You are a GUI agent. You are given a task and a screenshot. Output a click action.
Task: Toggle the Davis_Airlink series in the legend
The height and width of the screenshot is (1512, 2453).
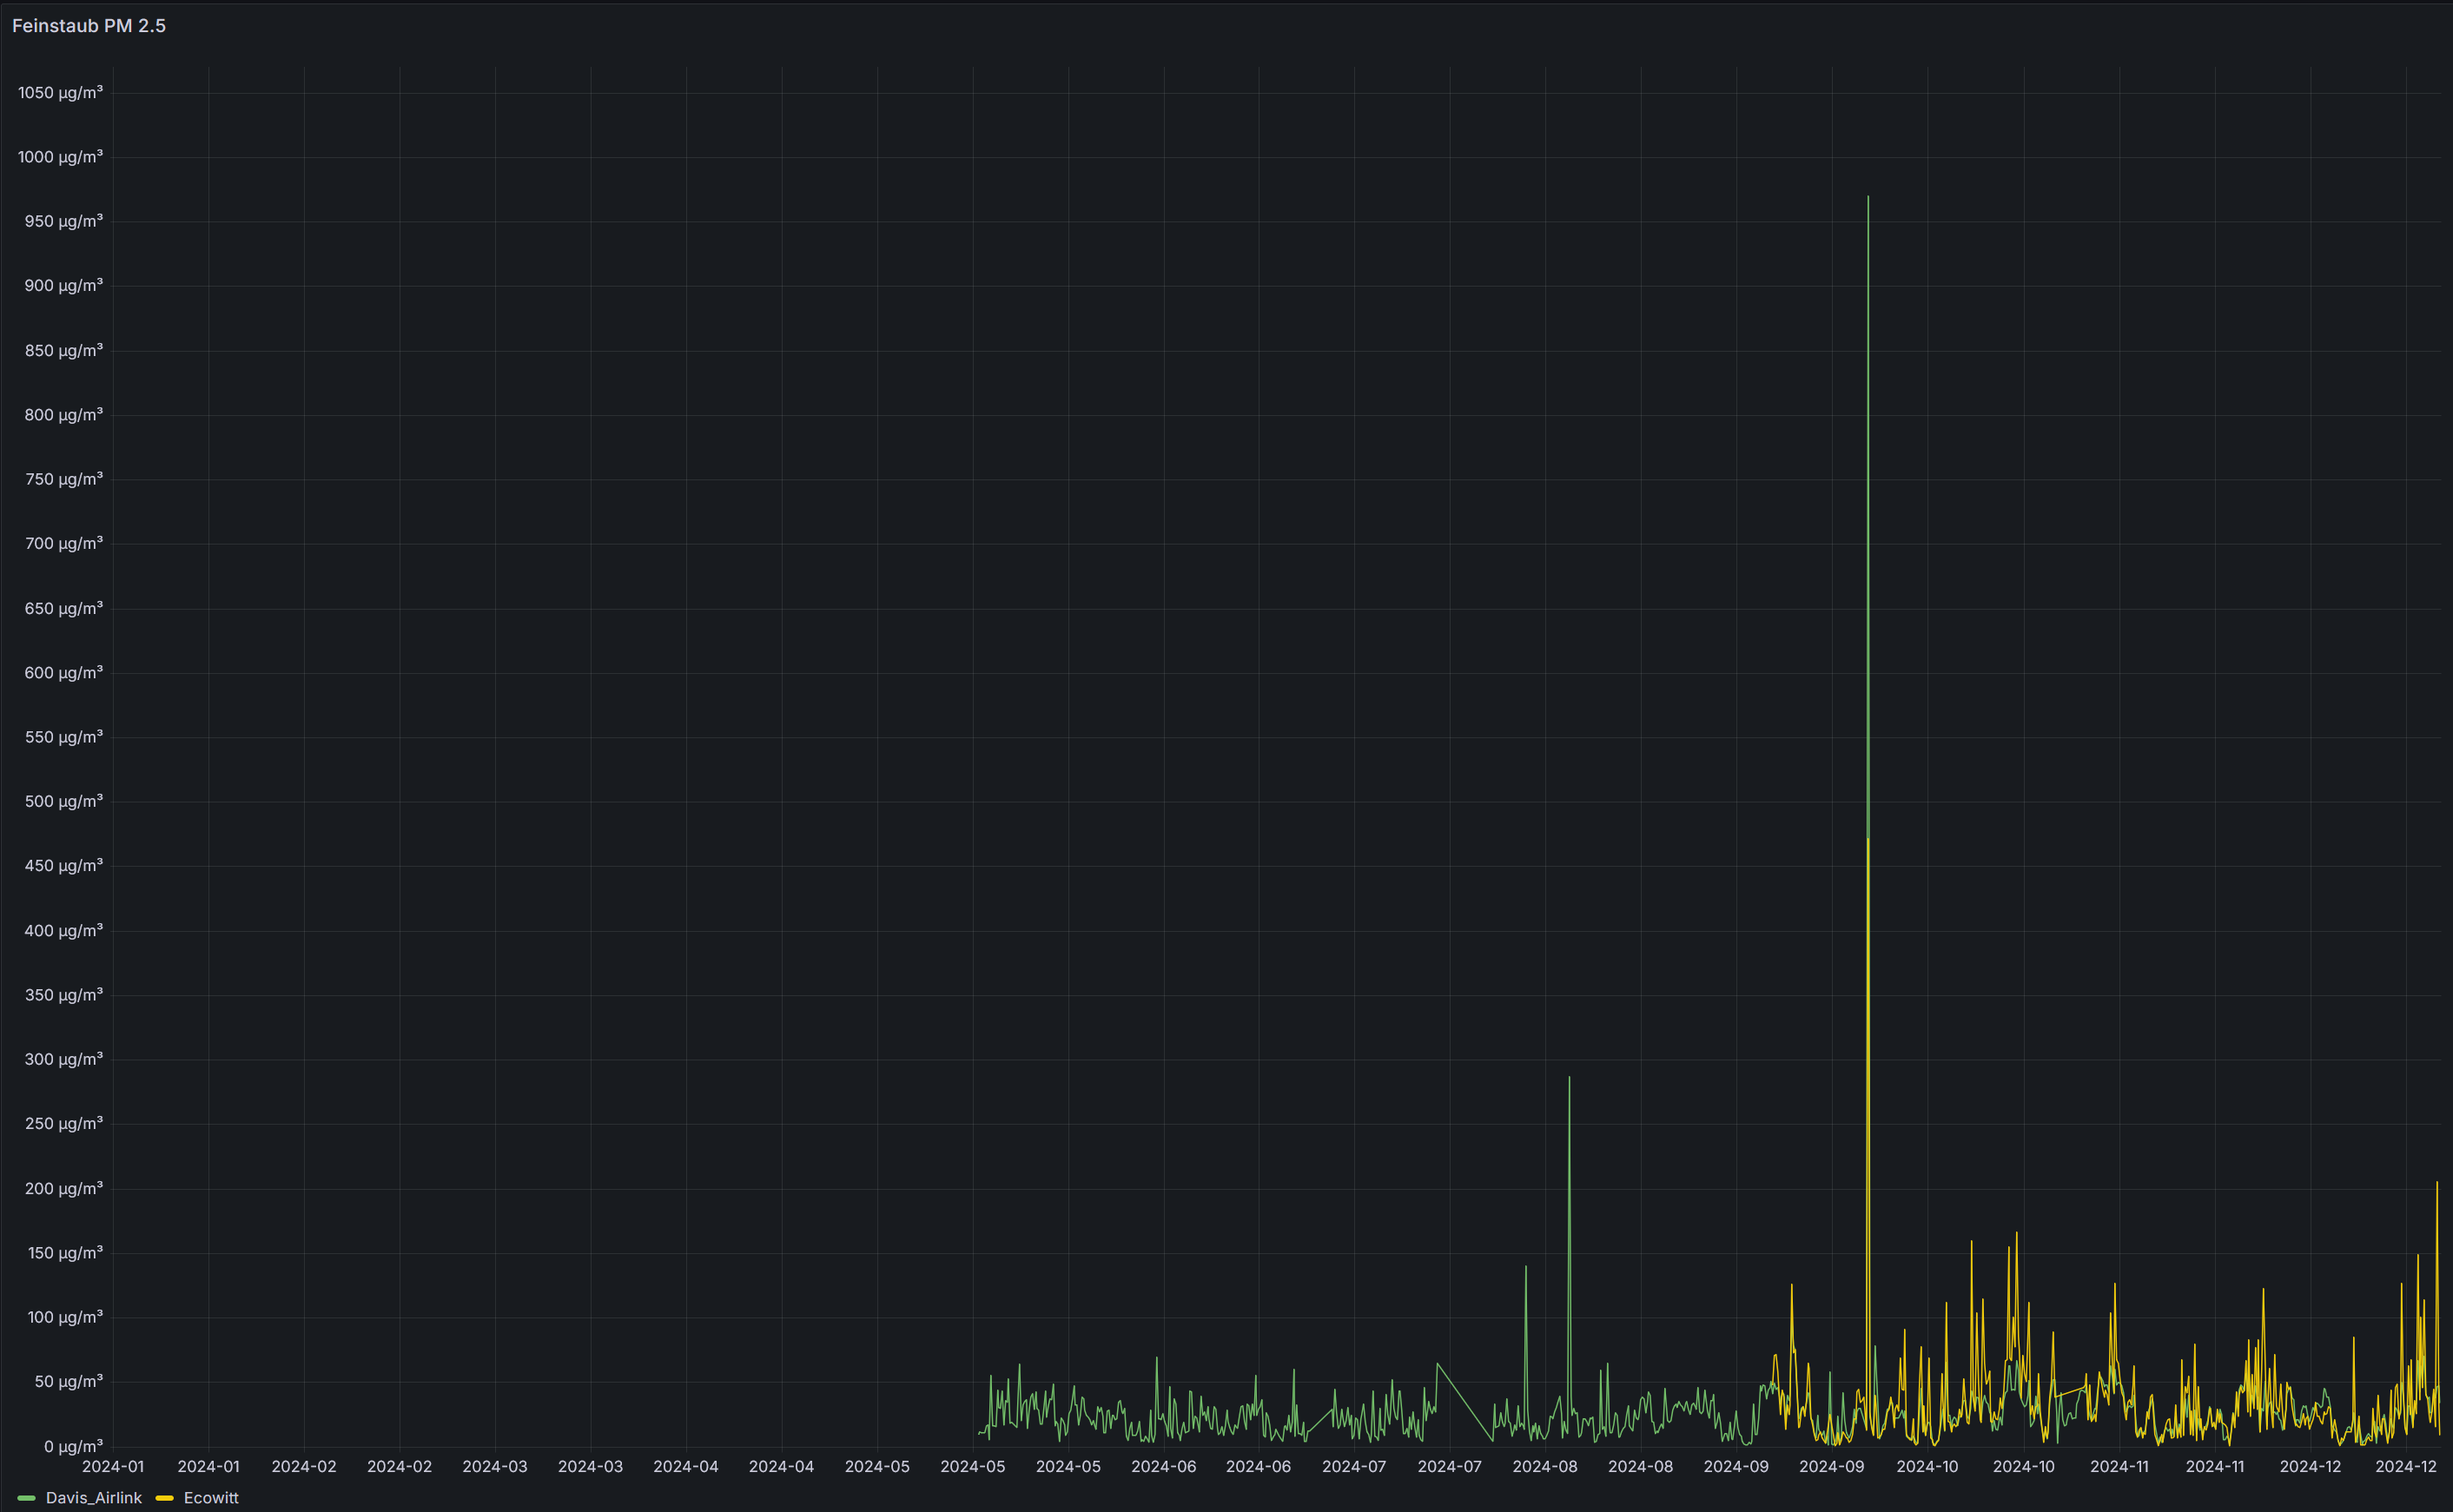[x=94, y=1497]
